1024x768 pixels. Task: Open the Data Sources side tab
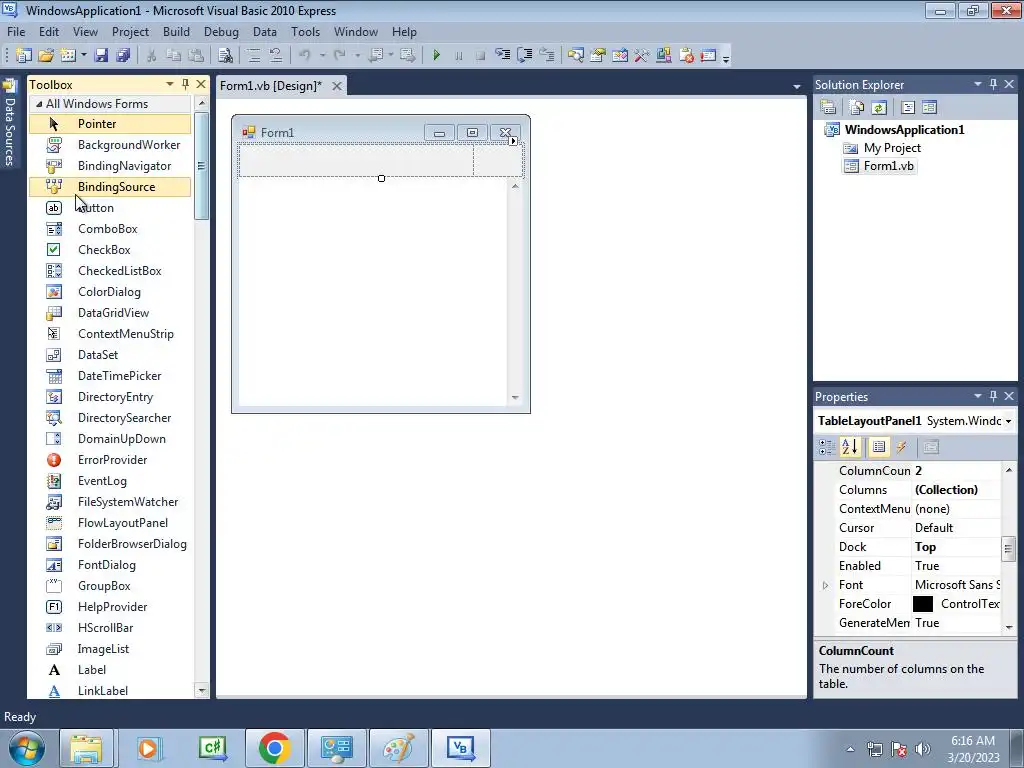pos(9,123)
